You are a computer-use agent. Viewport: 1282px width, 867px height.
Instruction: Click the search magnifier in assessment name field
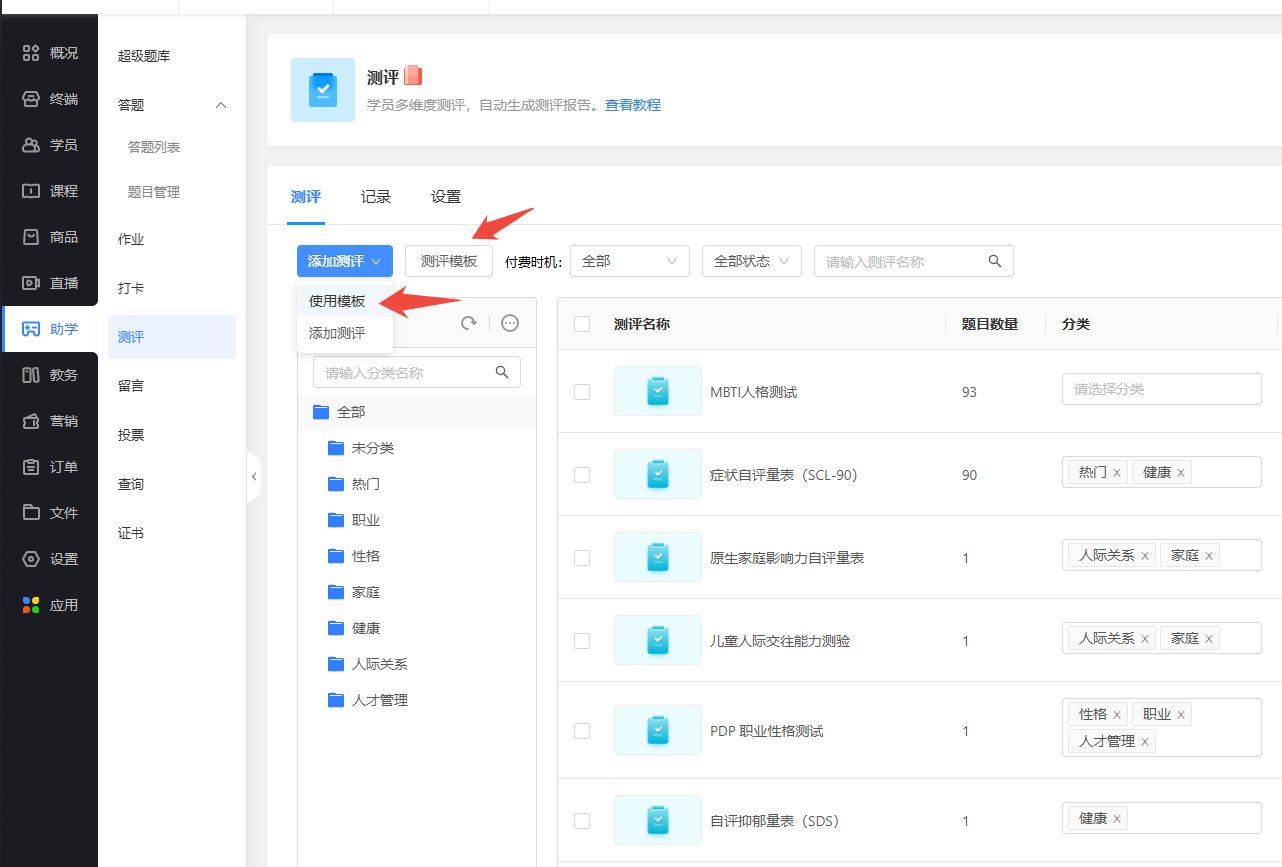(994, 261)
